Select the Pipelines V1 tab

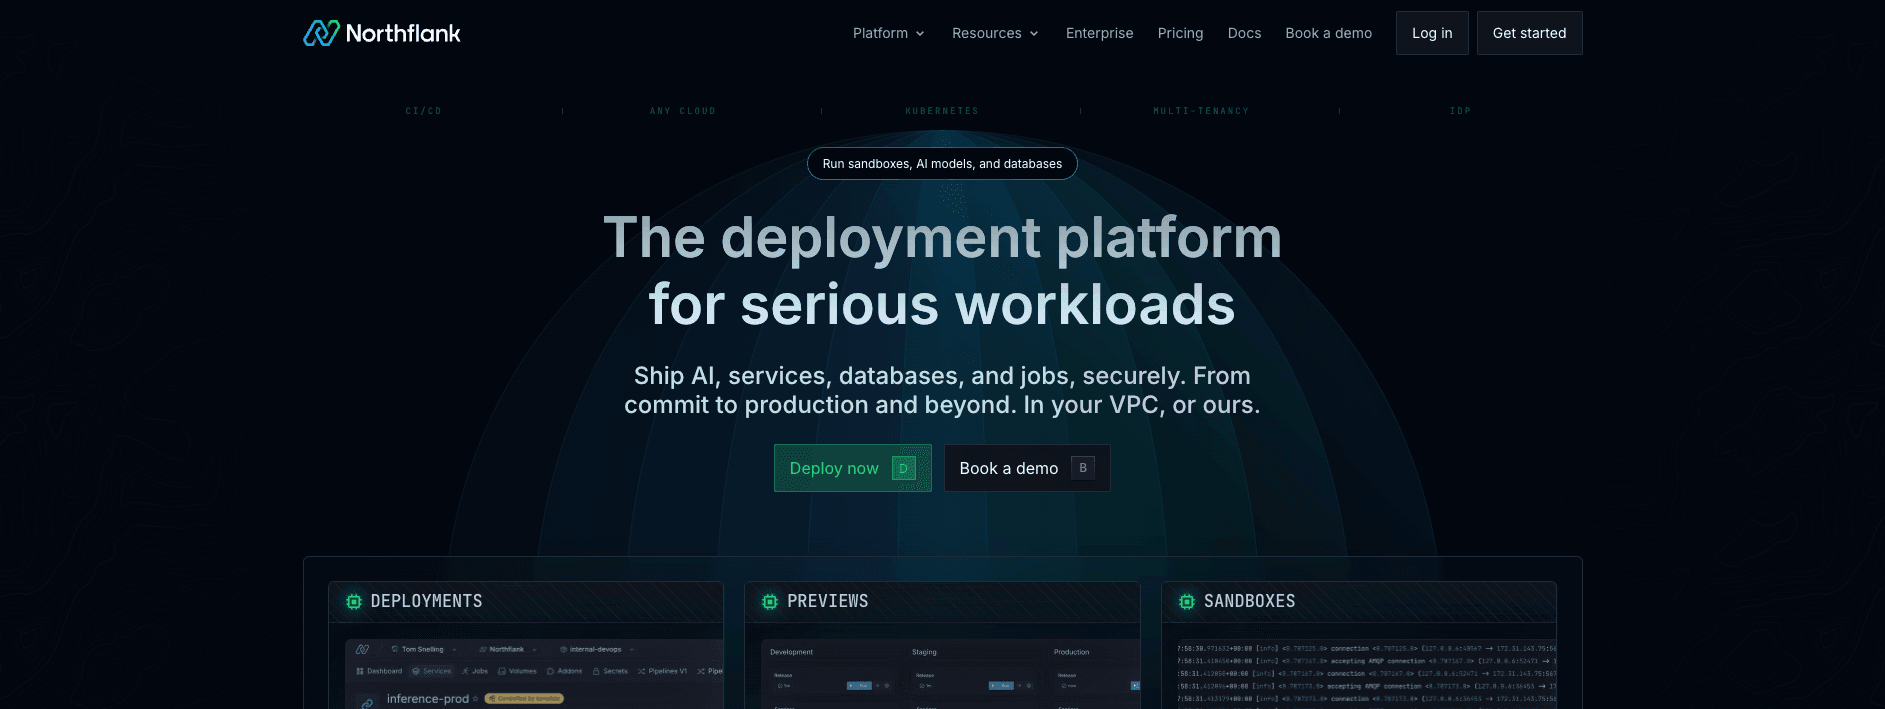[x=662, y=671]
